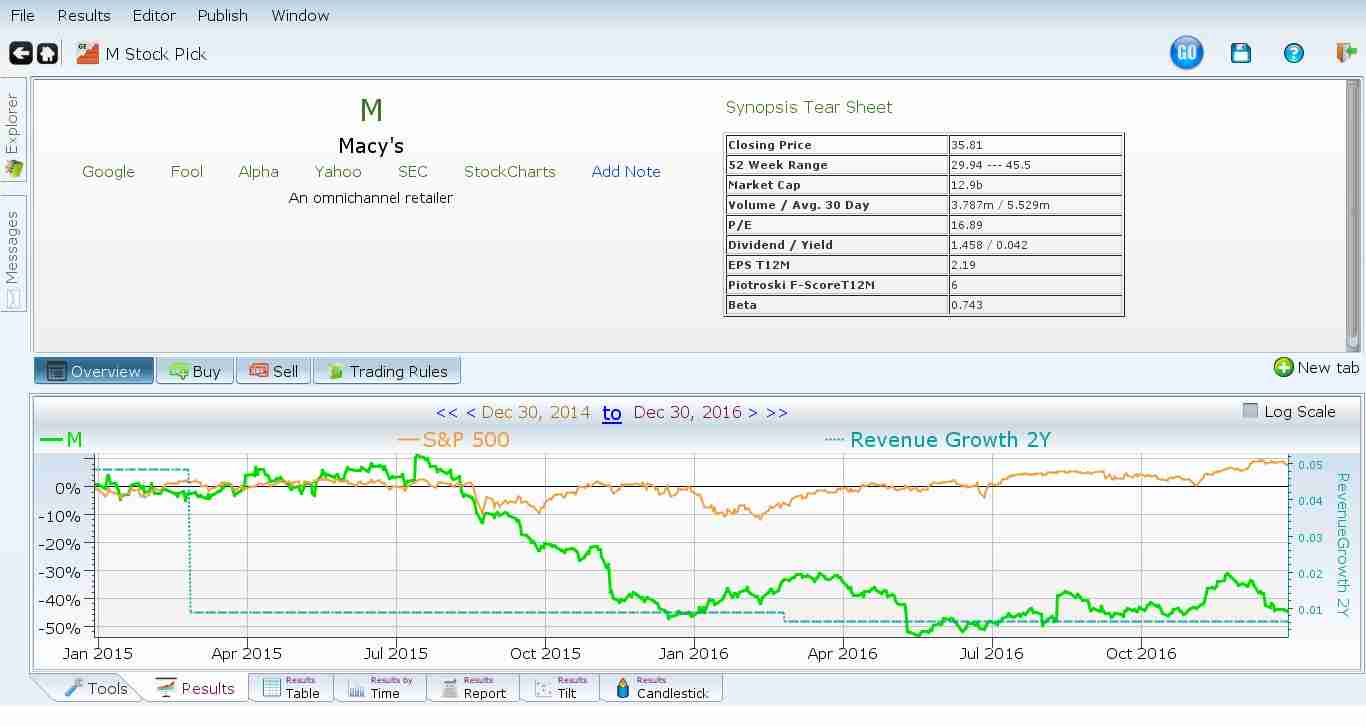Click the Macy's company name

pos(371,145)
